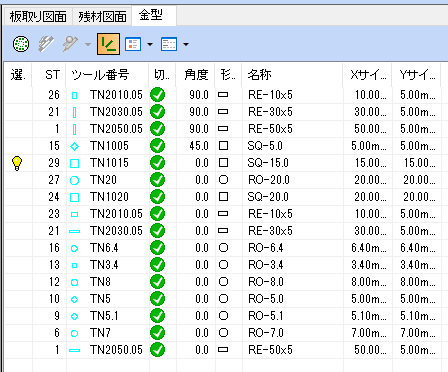The image size is (448, 372).
Task: Click the RO-20.0 name cell
Action: (x=269, y=180)
